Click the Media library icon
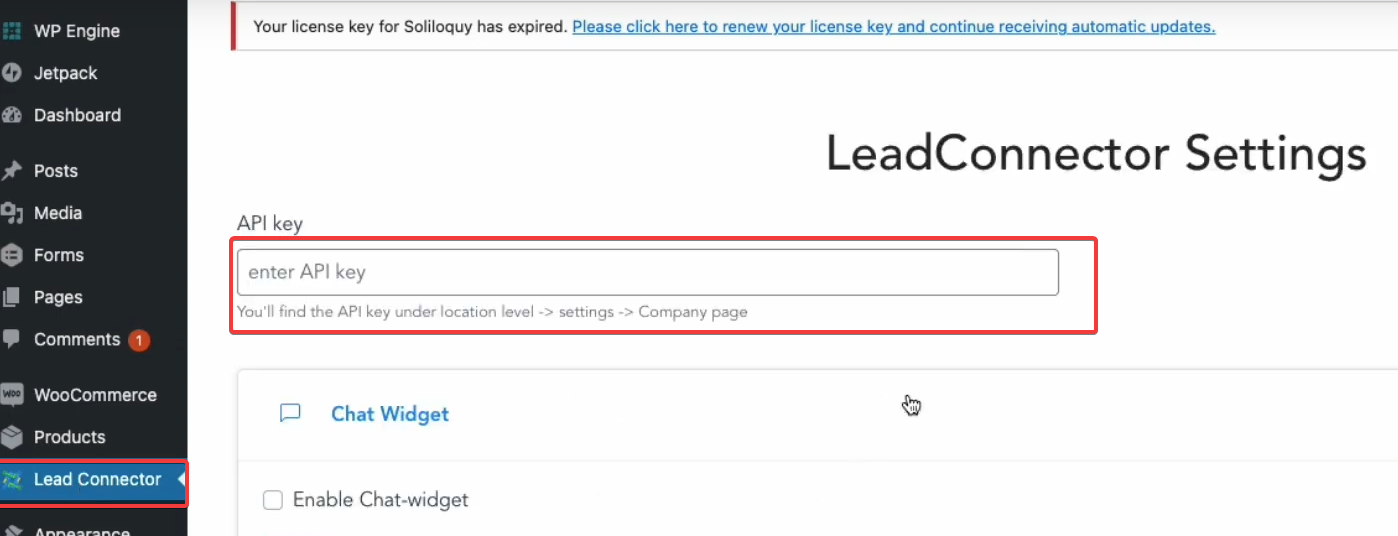 pos(12,213)
